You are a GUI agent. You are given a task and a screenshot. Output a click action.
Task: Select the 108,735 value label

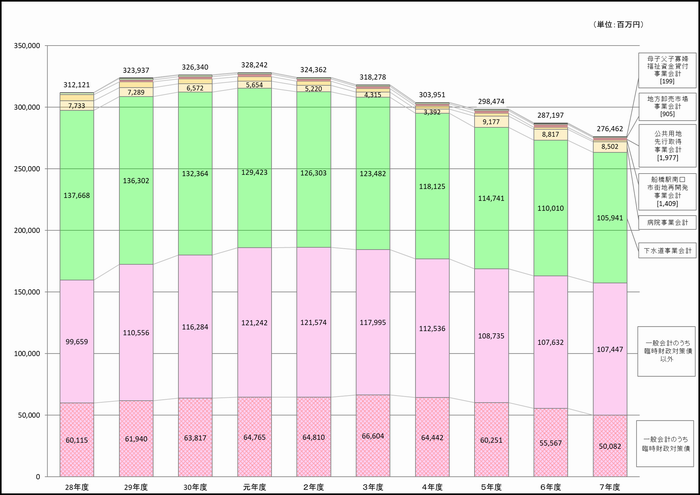(x=491, y=336)
